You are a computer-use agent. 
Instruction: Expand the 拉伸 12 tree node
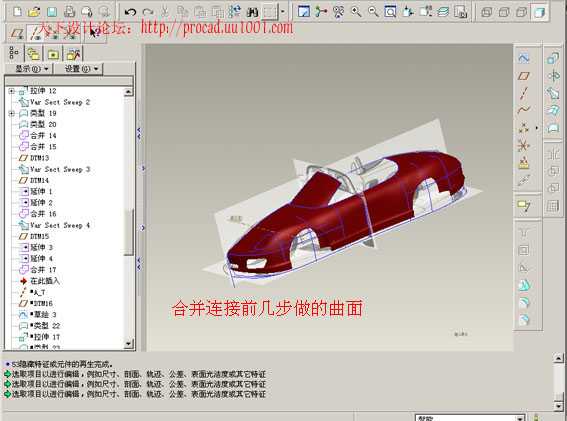pyautogui.click(x=11, y=91)
